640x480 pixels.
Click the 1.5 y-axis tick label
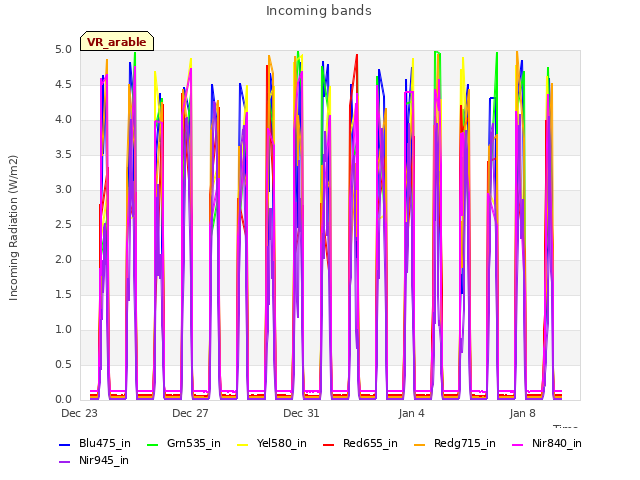click(x=64, y=295)
